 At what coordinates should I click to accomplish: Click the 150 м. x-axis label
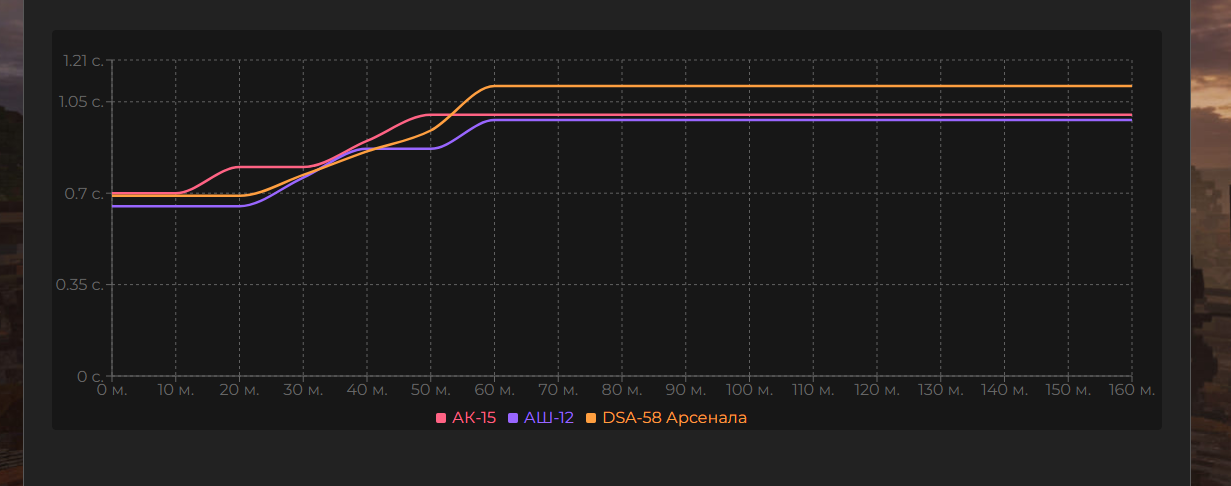pos(1068,389)
